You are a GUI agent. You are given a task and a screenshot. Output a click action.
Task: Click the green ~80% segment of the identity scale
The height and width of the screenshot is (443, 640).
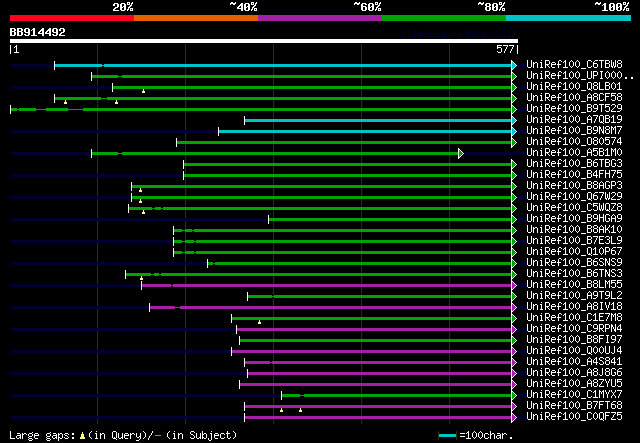pos(444,18)
